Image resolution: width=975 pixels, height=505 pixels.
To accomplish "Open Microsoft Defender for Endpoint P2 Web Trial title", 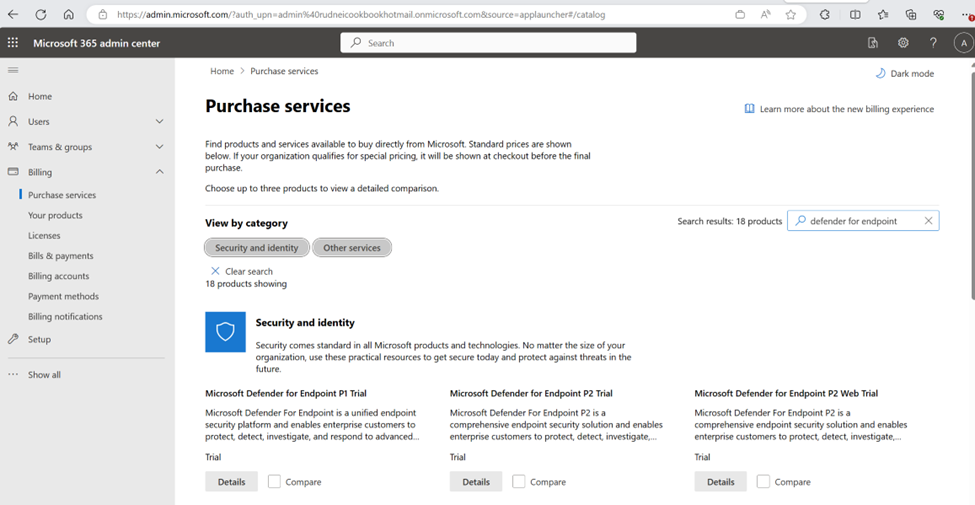I will point(786,393).
